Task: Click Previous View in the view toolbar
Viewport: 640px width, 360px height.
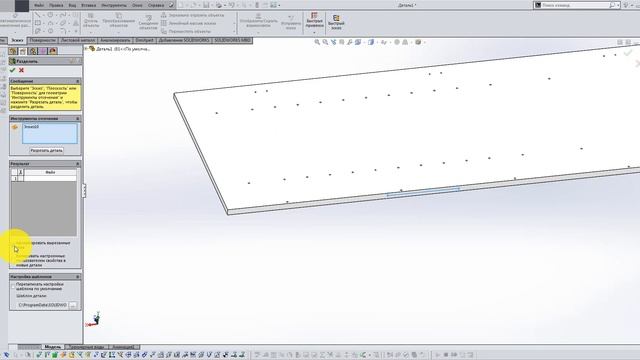Action: tap(333, 42)
